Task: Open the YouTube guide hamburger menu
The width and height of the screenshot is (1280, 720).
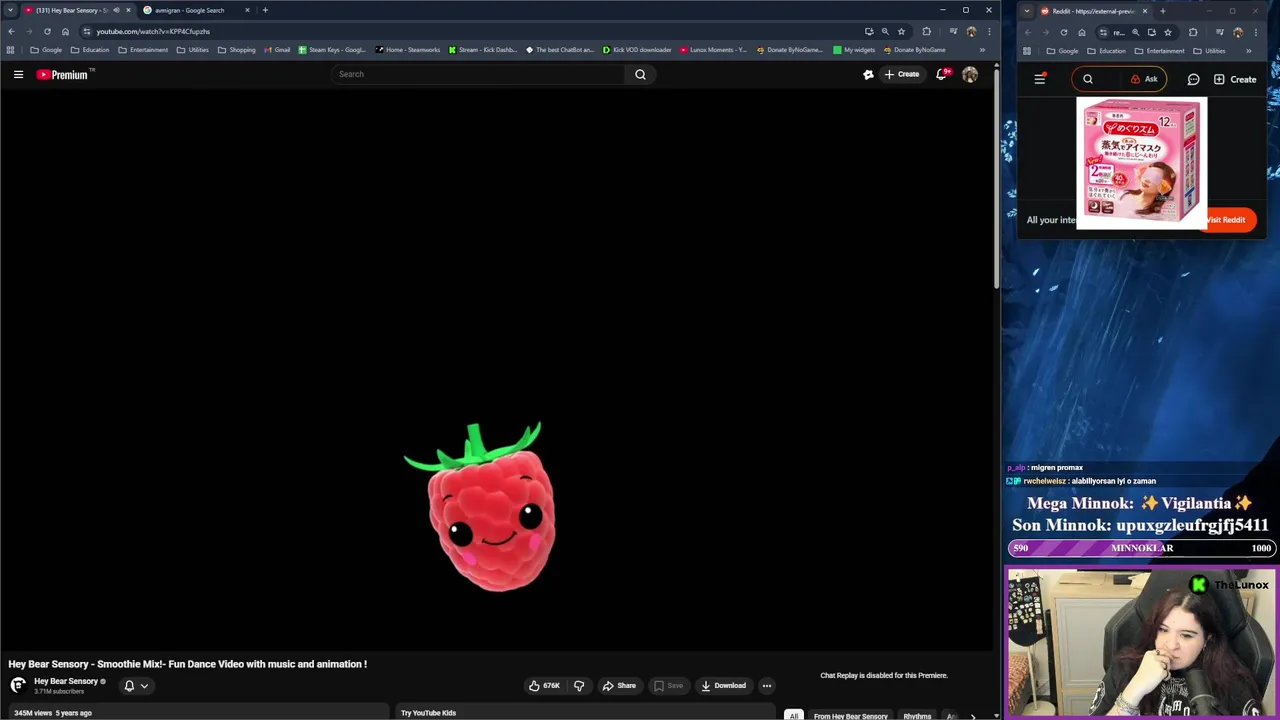Action: tap(18, 74)
